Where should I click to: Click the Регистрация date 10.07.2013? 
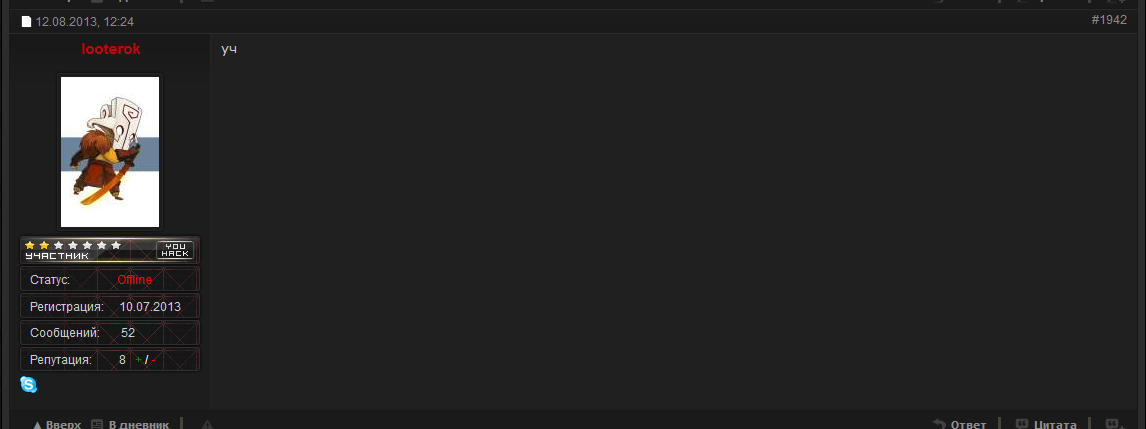pyautogui.click(x=150, y=306)
